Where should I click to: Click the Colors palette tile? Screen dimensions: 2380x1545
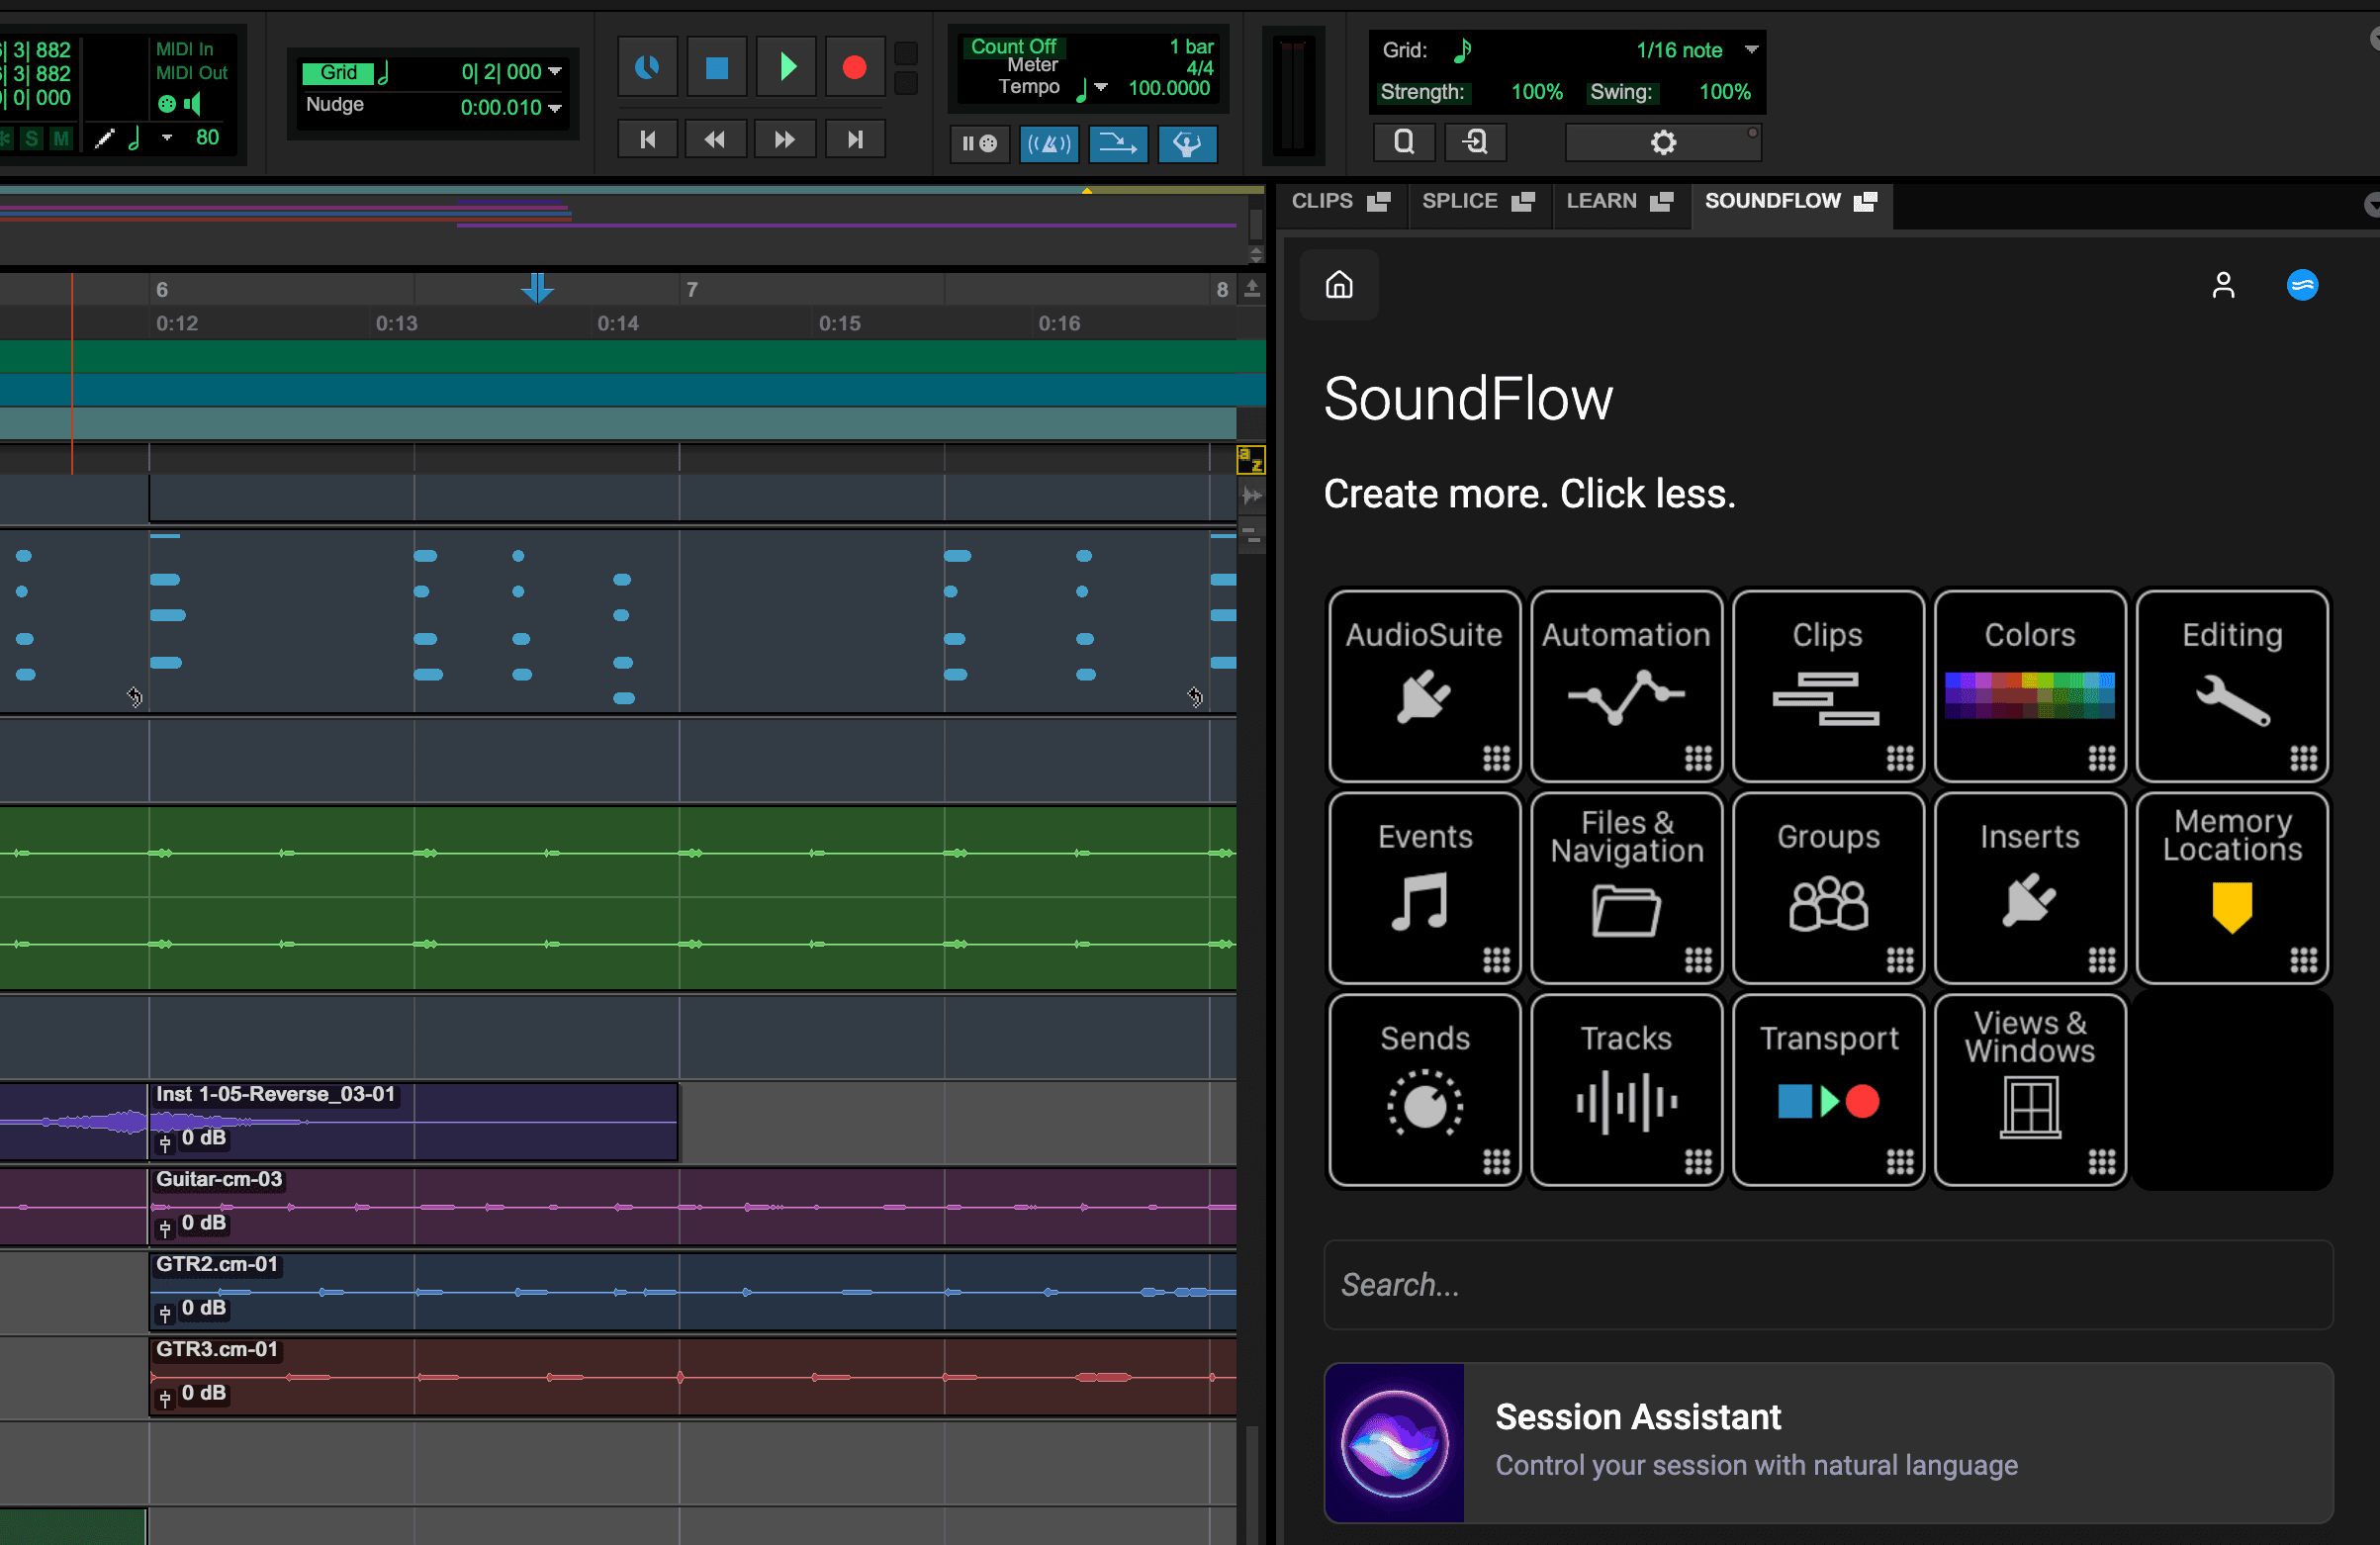[2029, 686]
